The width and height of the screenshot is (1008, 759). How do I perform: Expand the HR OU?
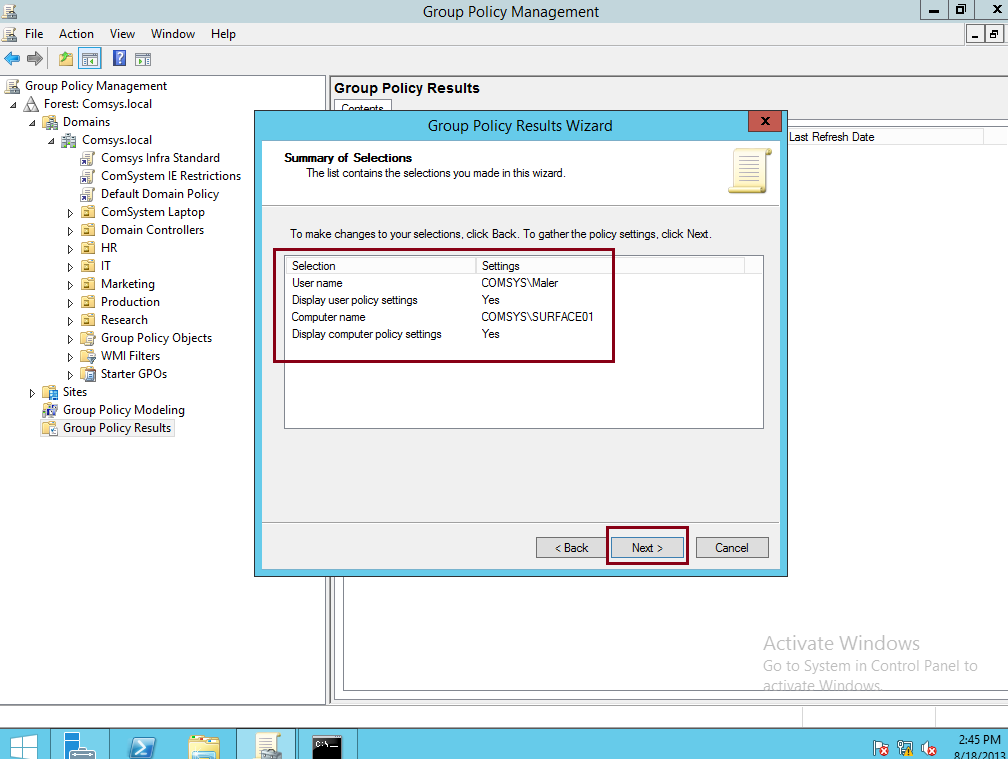70,249
